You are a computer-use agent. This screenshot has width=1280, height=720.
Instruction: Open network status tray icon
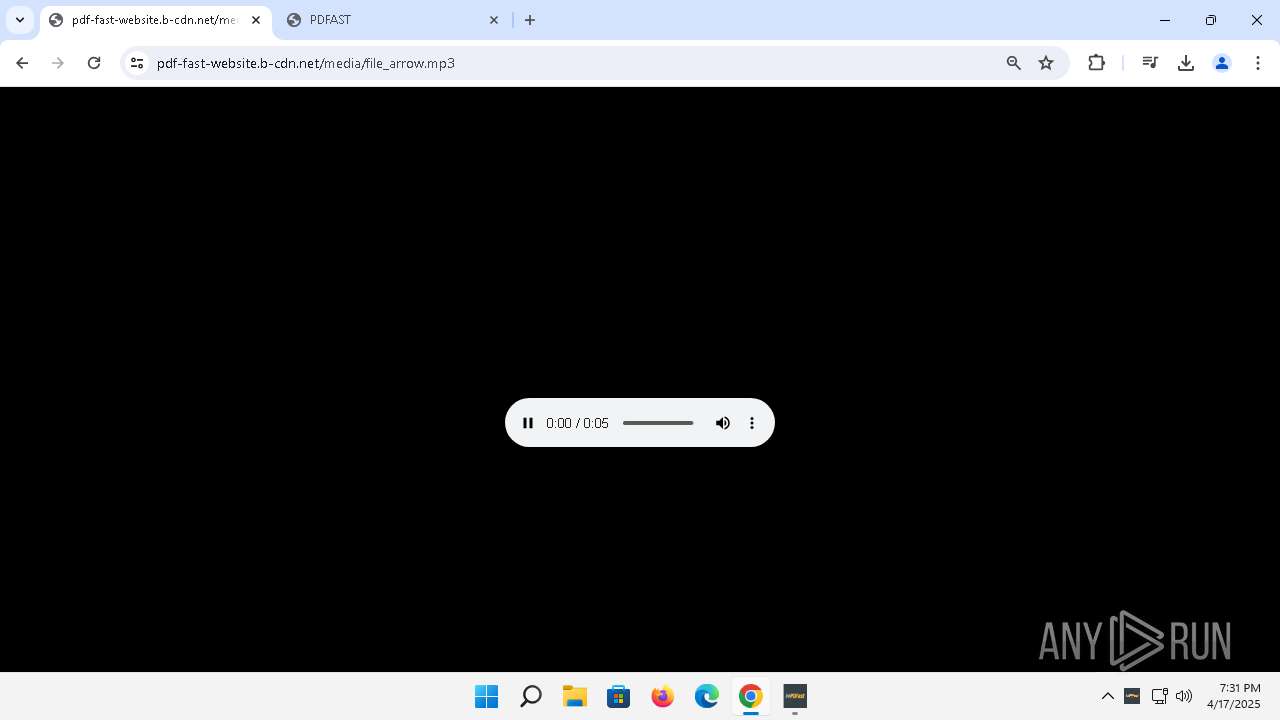1160,696
